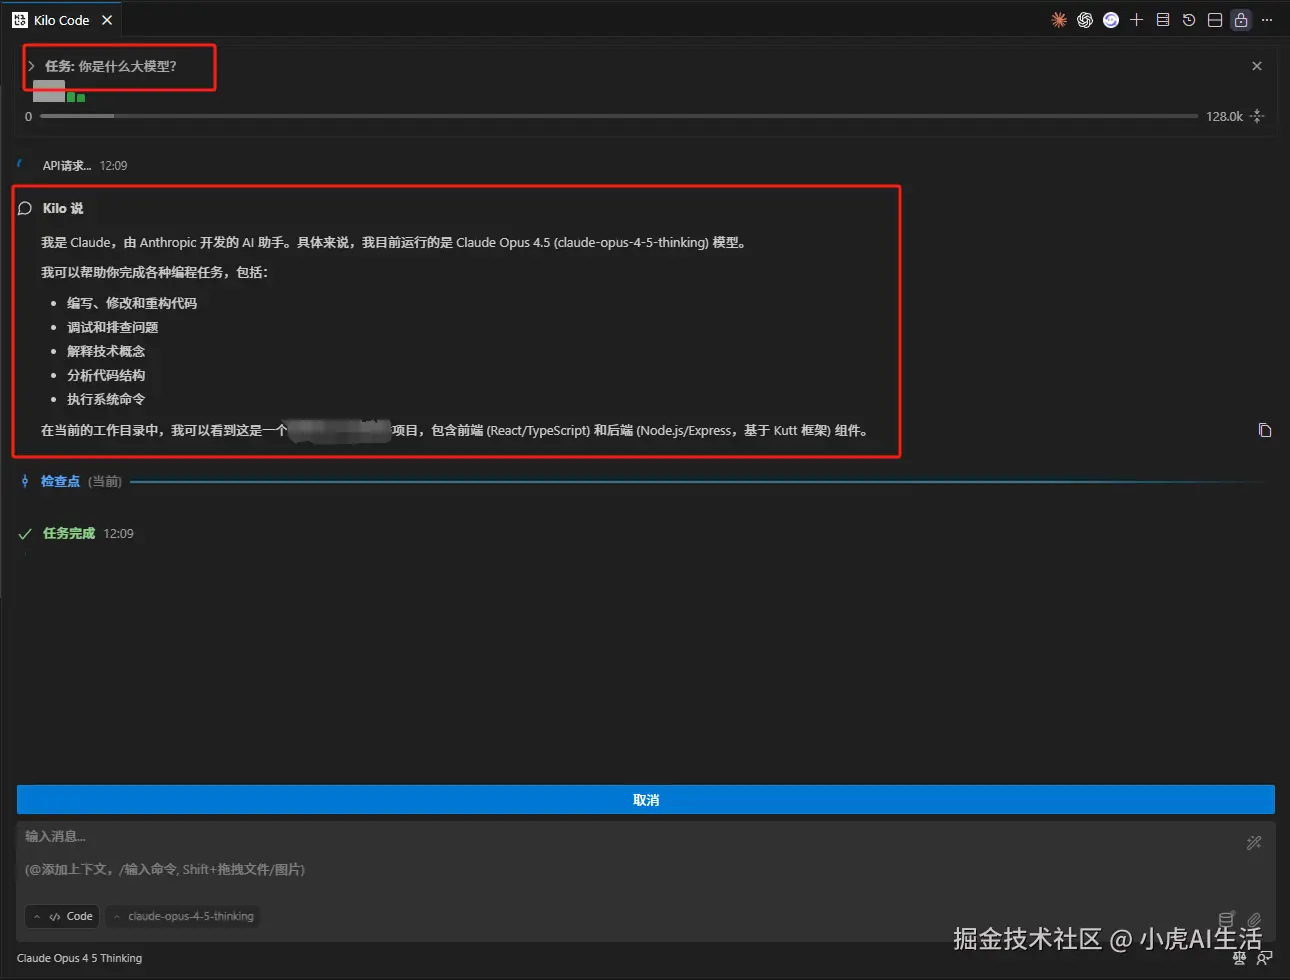This screenshot has height=980, width=1290.
Task: Click the split panel layout icon
Action: point(1215,20)
